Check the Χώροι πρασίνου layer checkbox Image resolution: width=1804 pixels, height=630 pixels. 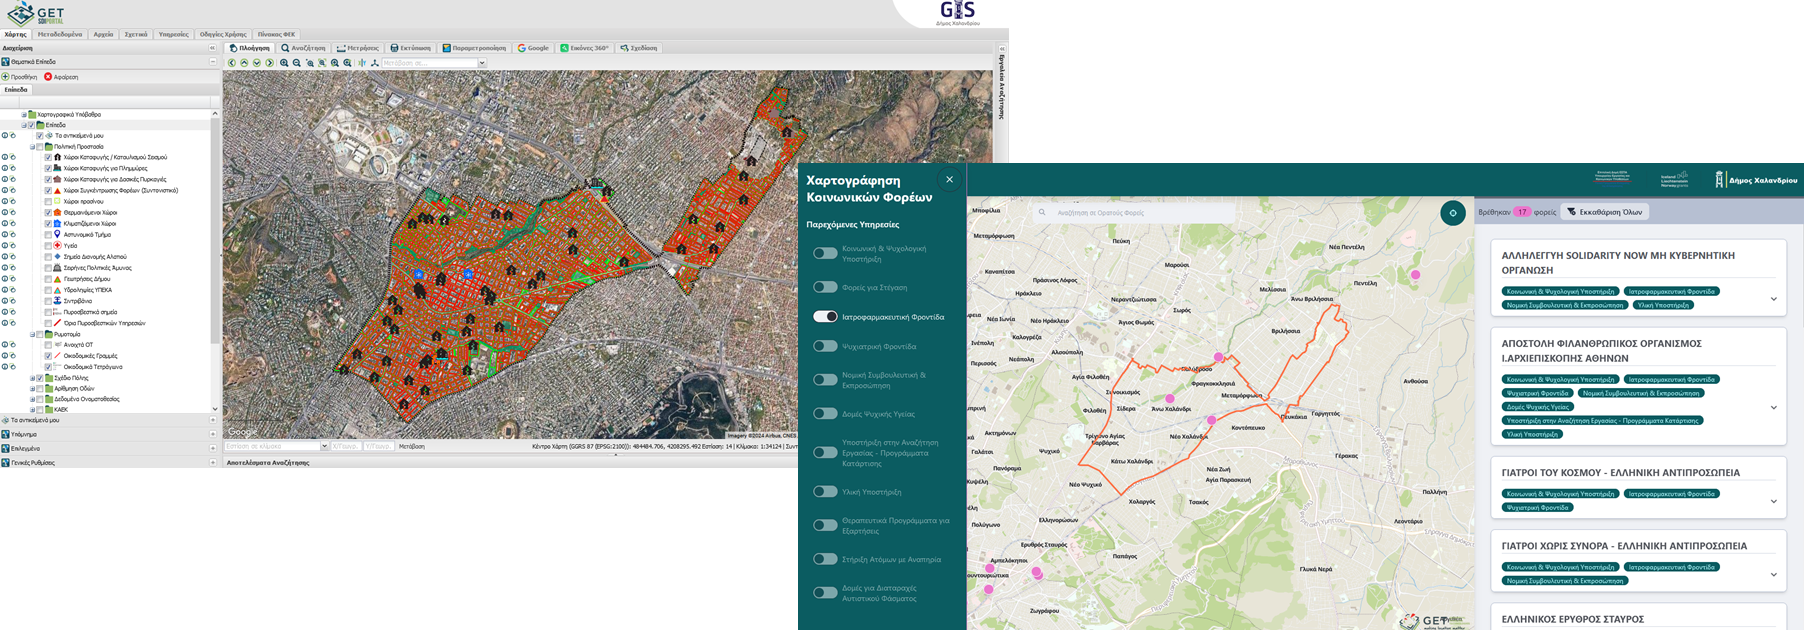[x=48, y=202]
